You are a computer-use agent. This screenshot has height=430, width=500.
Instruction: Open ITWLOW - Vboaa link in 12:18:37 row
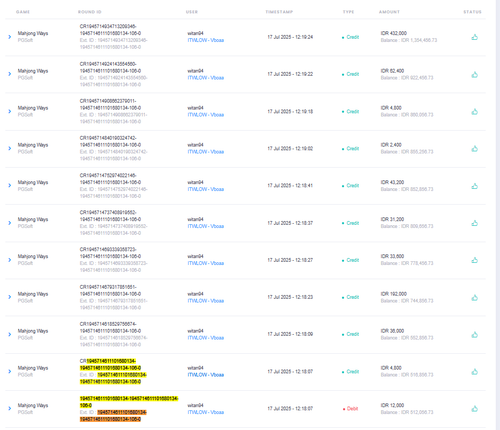pyautogui.click(x=206, y=226)
